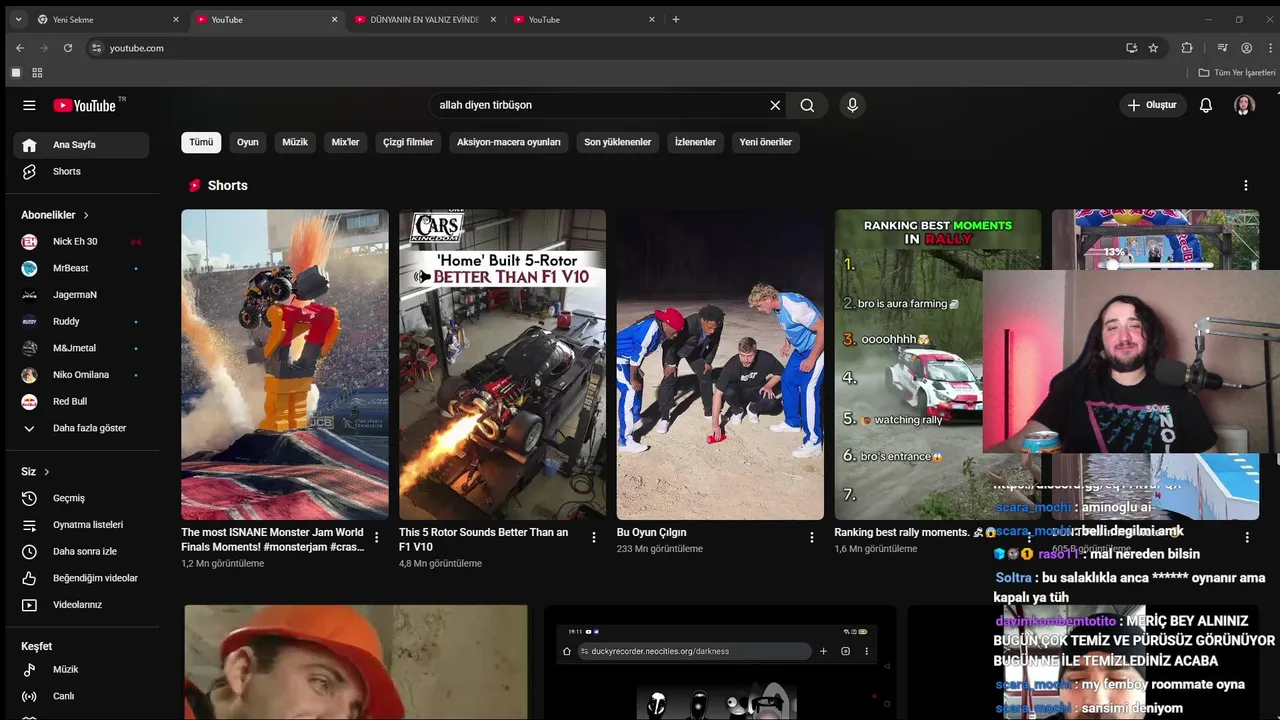Select the Müzik filter chip

[295, 142]
